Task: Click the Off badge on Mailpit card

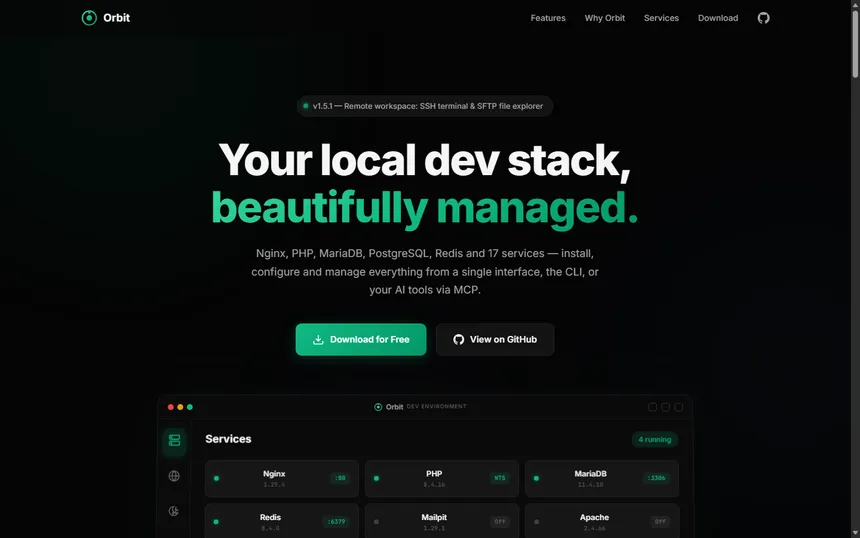Action: tap(500, 522)
